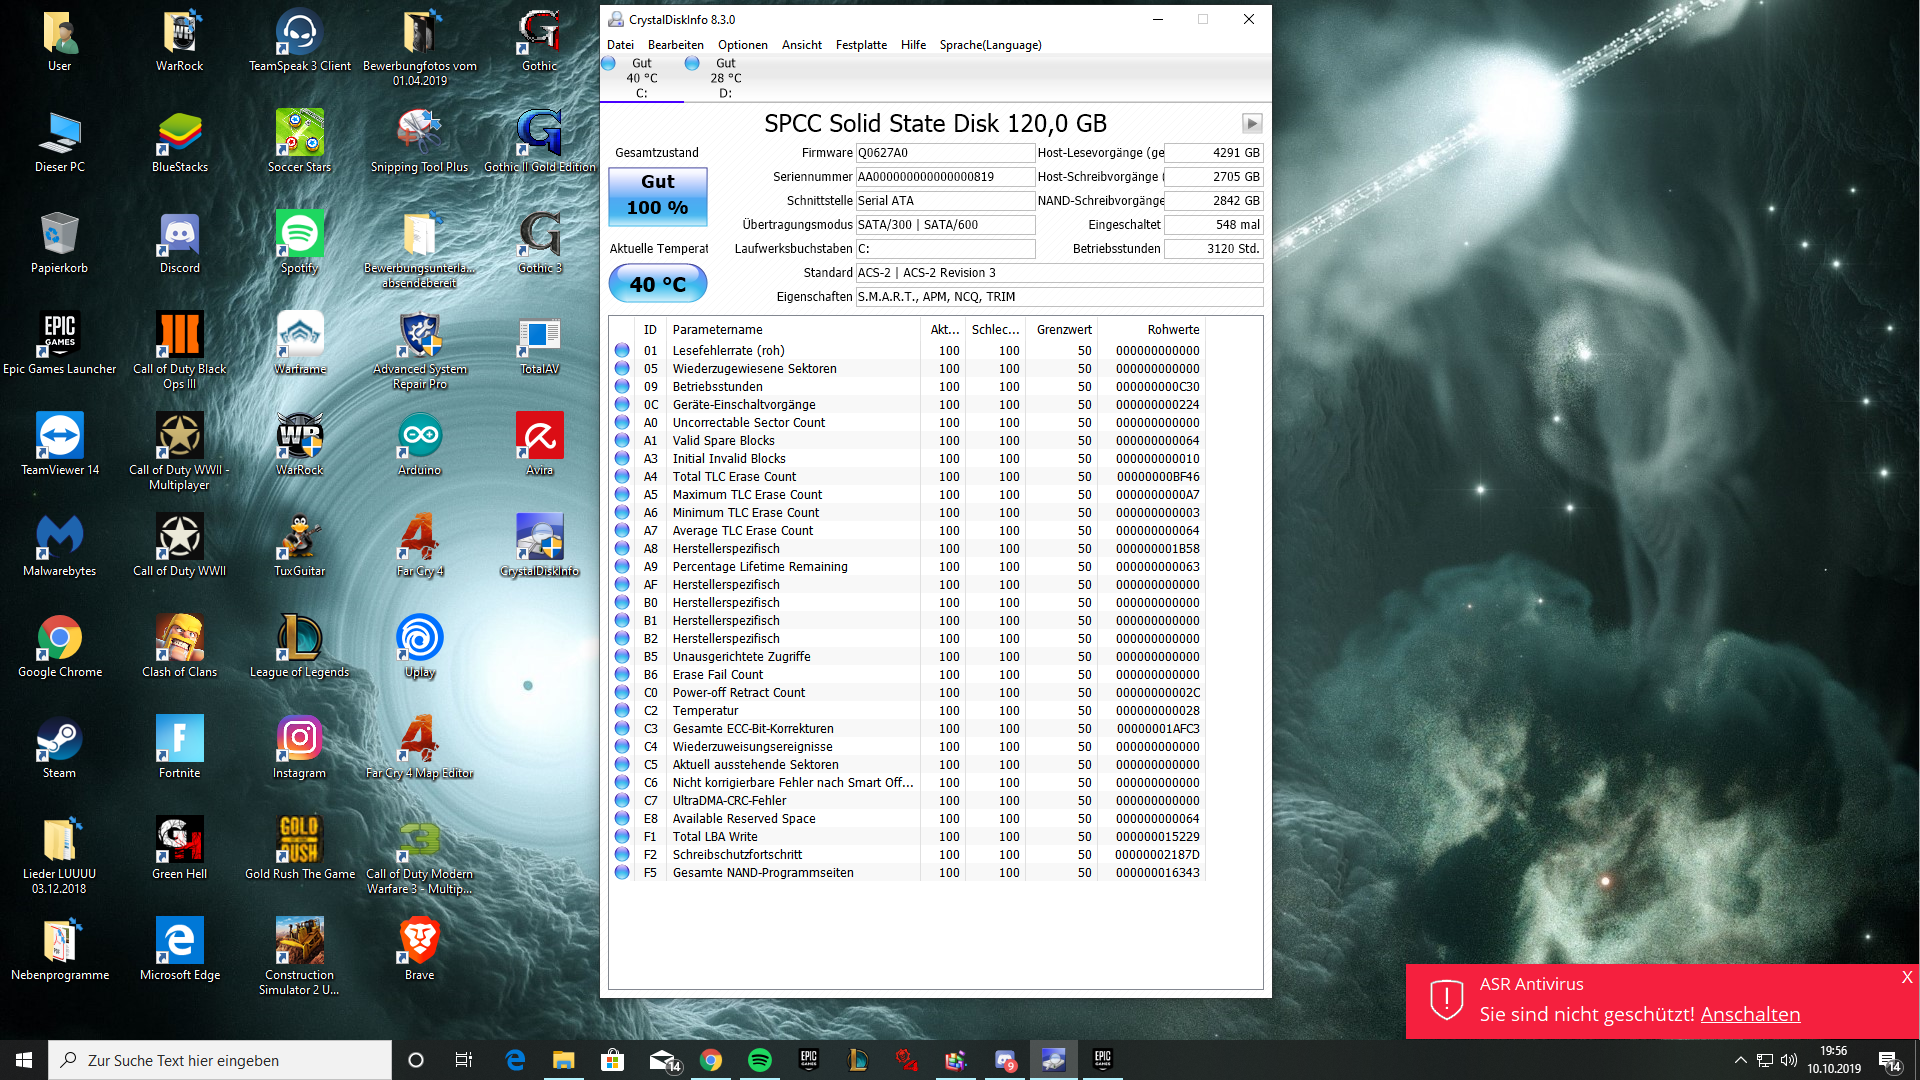Select drive D: status tab

pyautogui.click(x=725, y=78)
